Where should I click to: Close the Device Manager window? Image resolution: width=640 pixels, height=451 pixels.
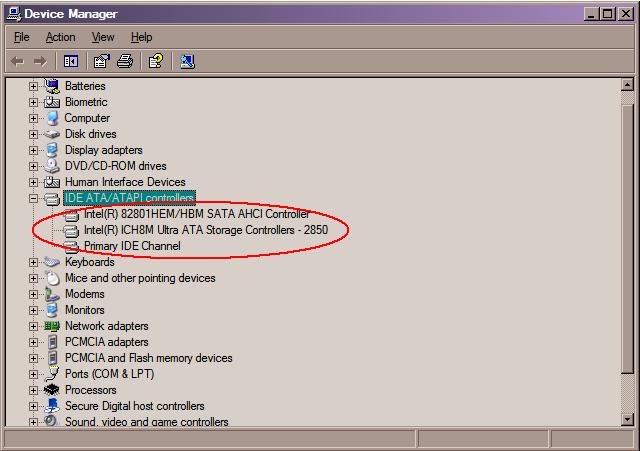[626, 14]
